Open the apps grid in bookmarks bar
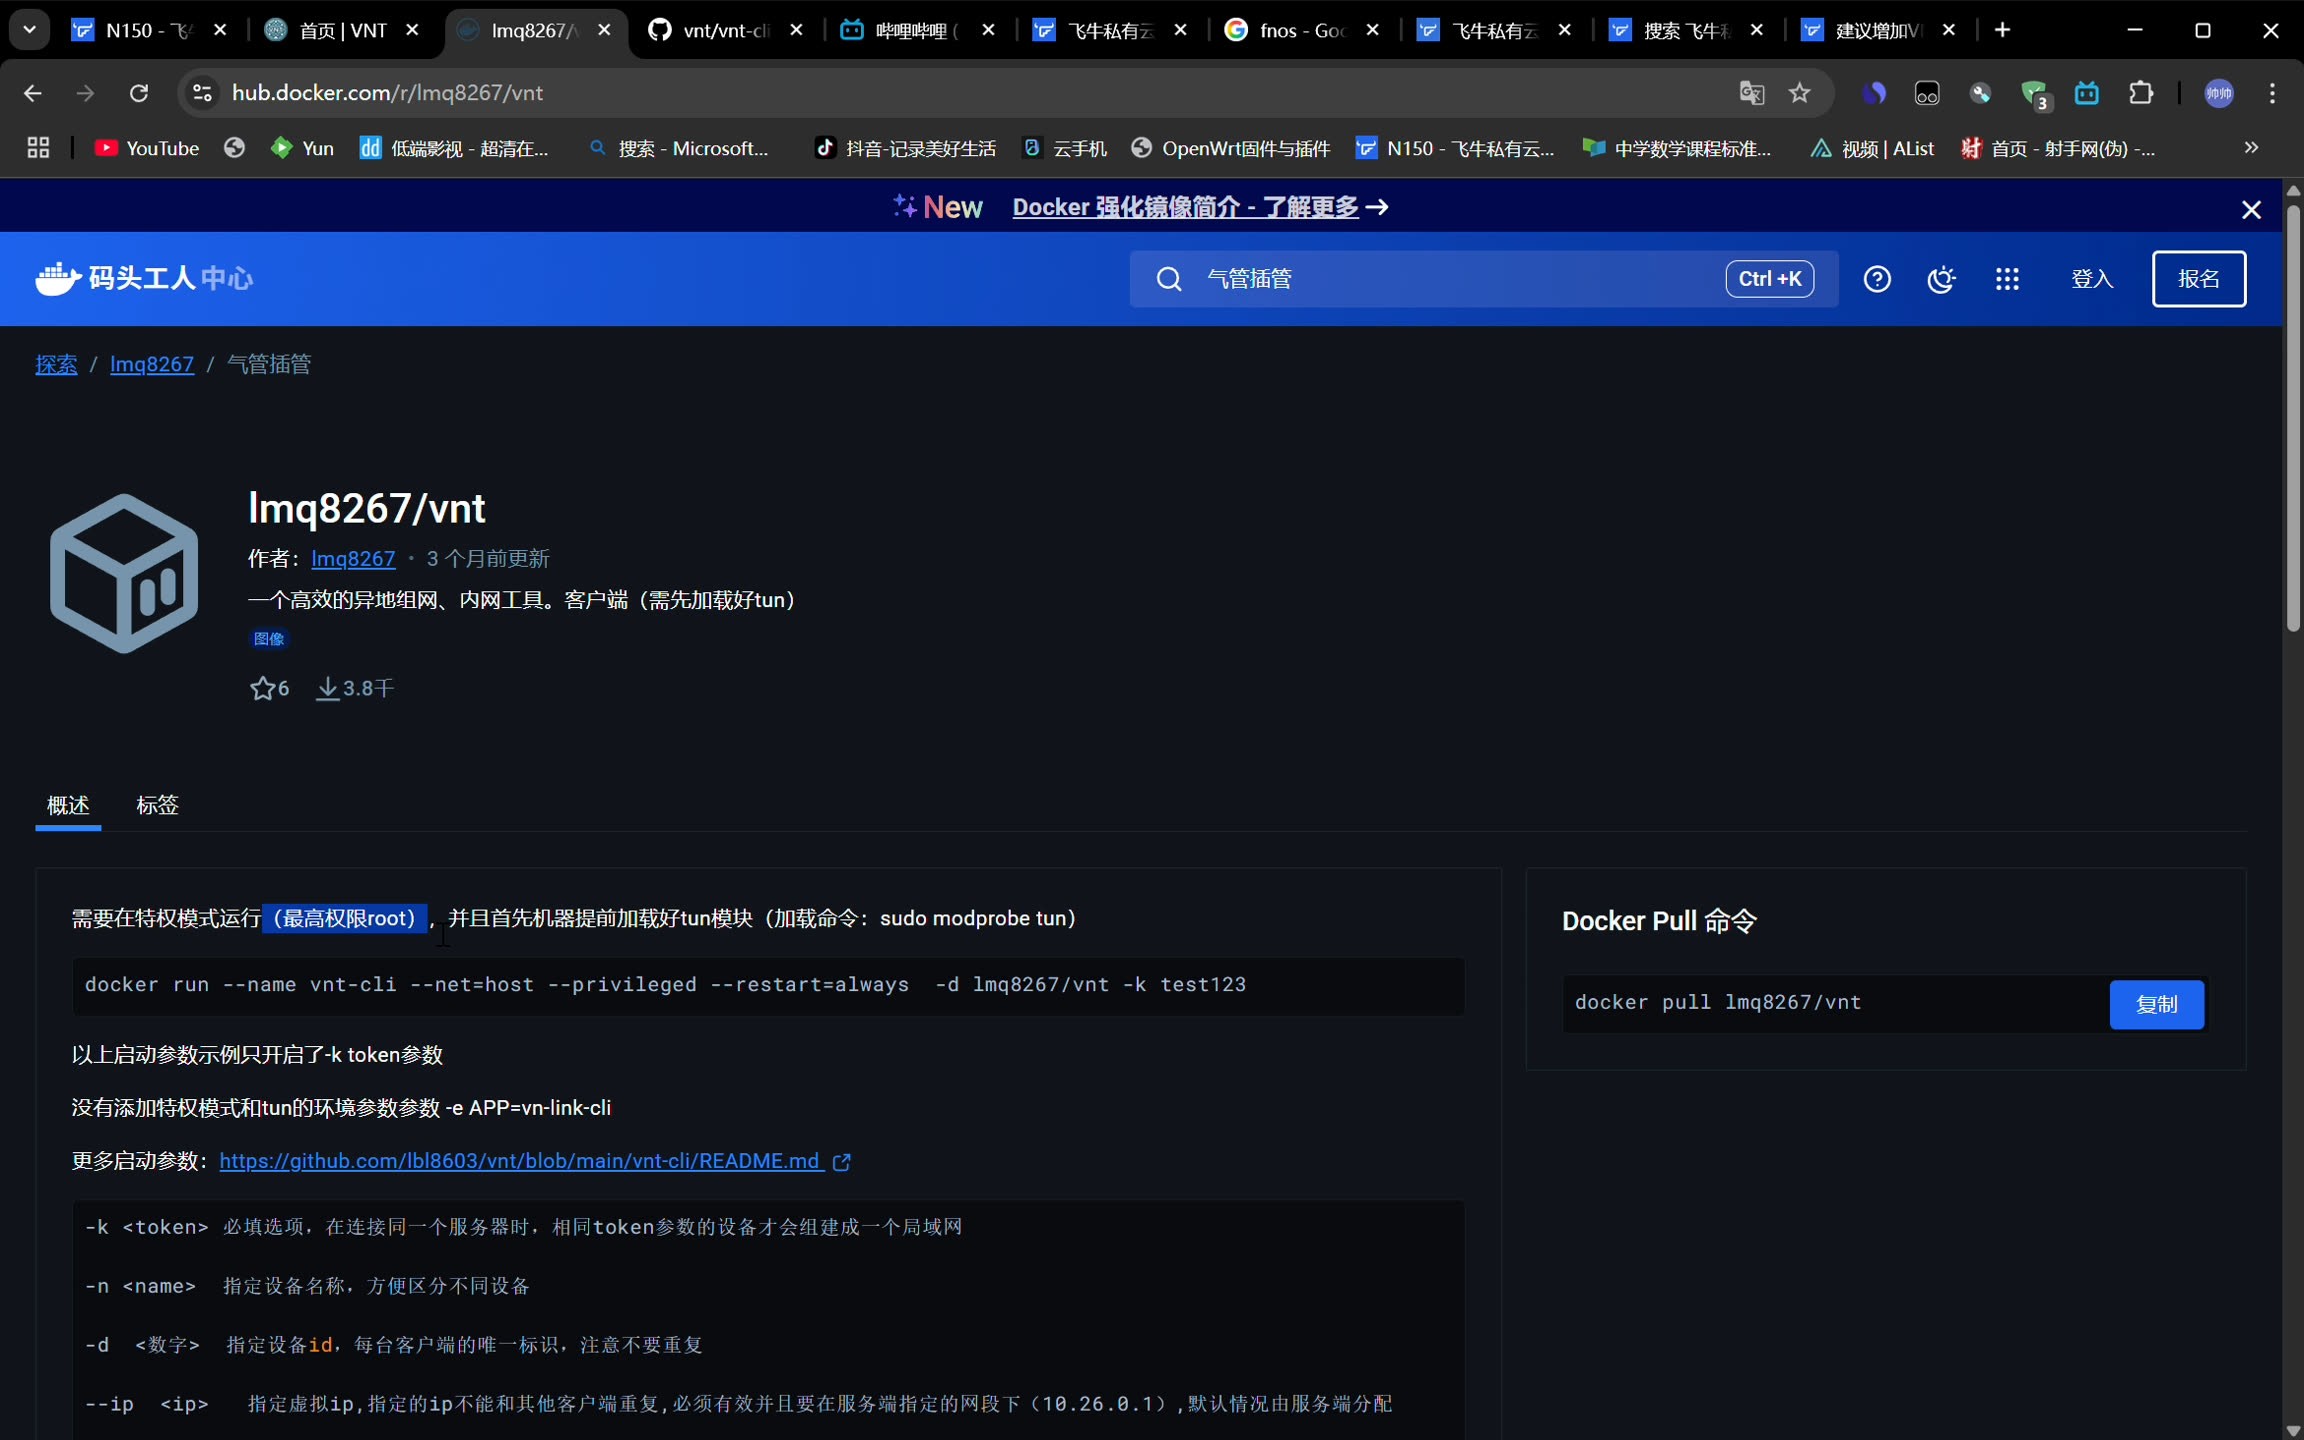2304x1440 pixels. pyautogui.click(x=38, y=148)
